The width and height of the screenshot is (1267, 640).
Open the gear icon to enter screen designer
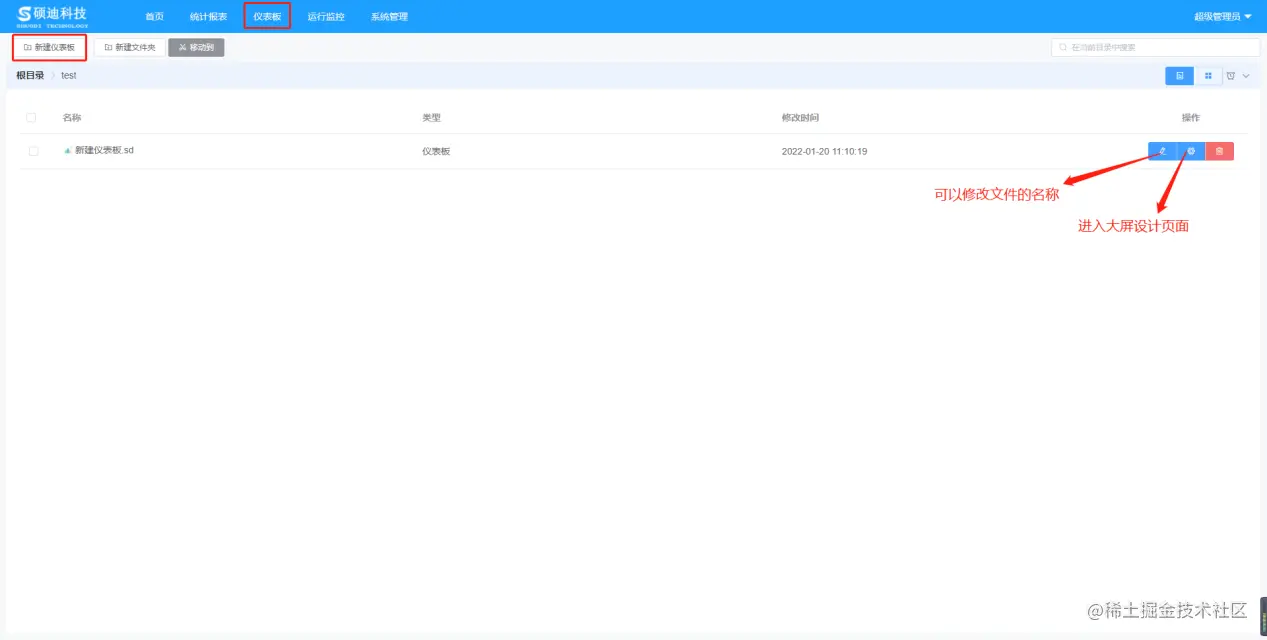tap(1190, 150)
